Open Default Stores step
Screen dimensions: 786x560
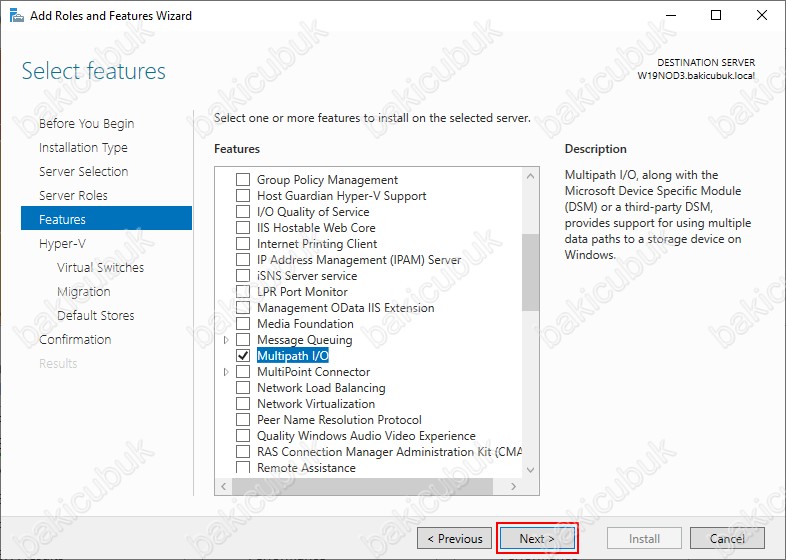pyautogui.click(x=96, y=315)
